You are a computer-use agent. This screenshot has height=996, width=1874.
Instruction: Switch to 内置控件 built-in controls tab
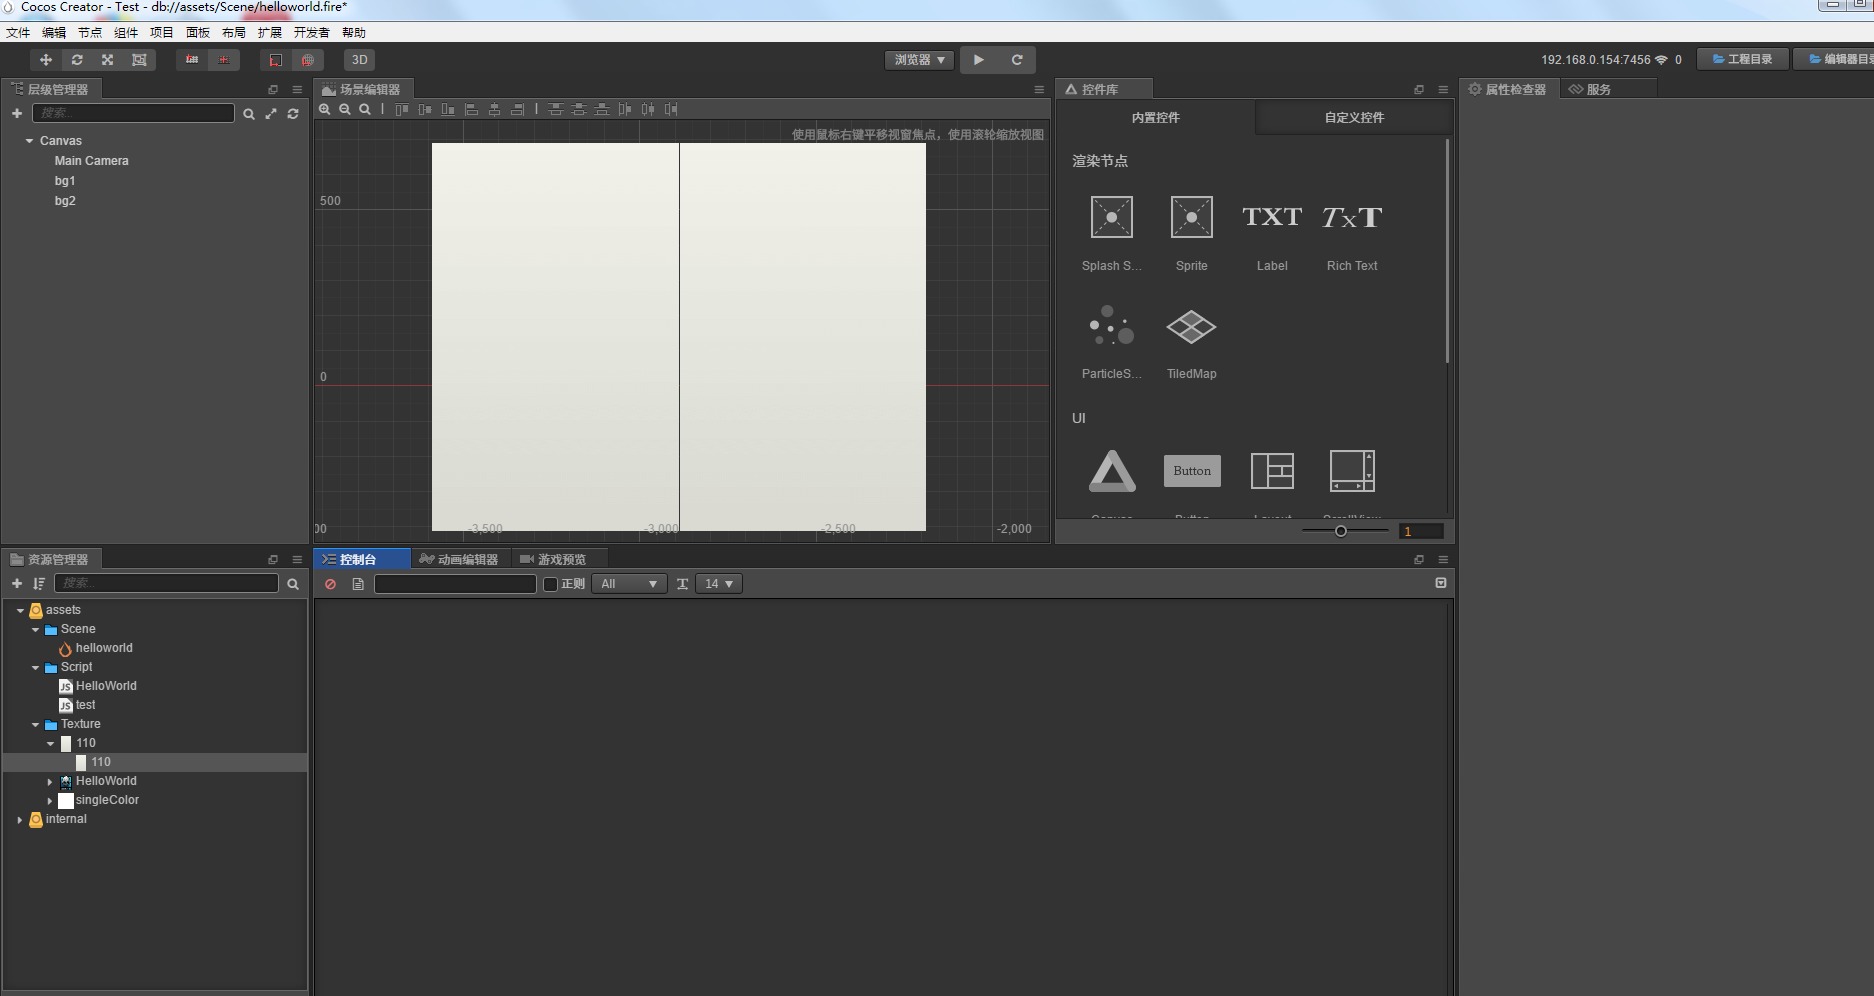coord(1155,117)
